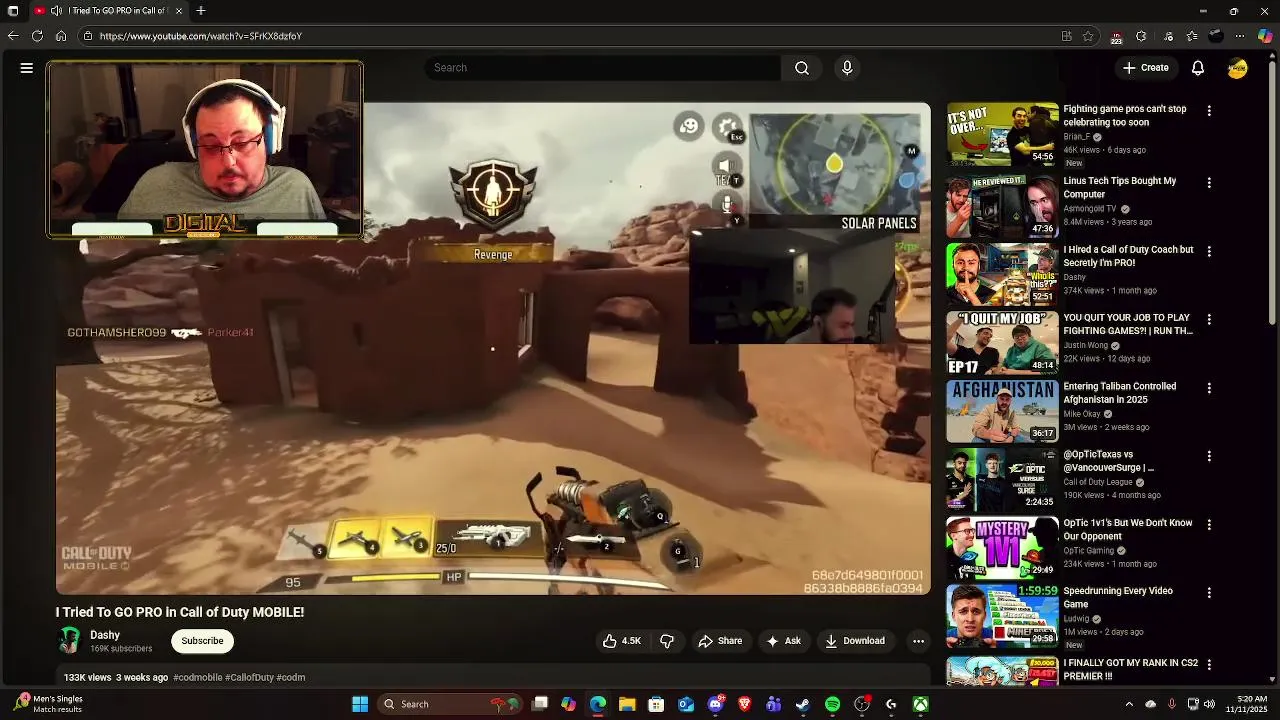Click the browser address bar URL
Image resolution: width=1280 pixels, height=720 pixels.
(x=200, y=36)
